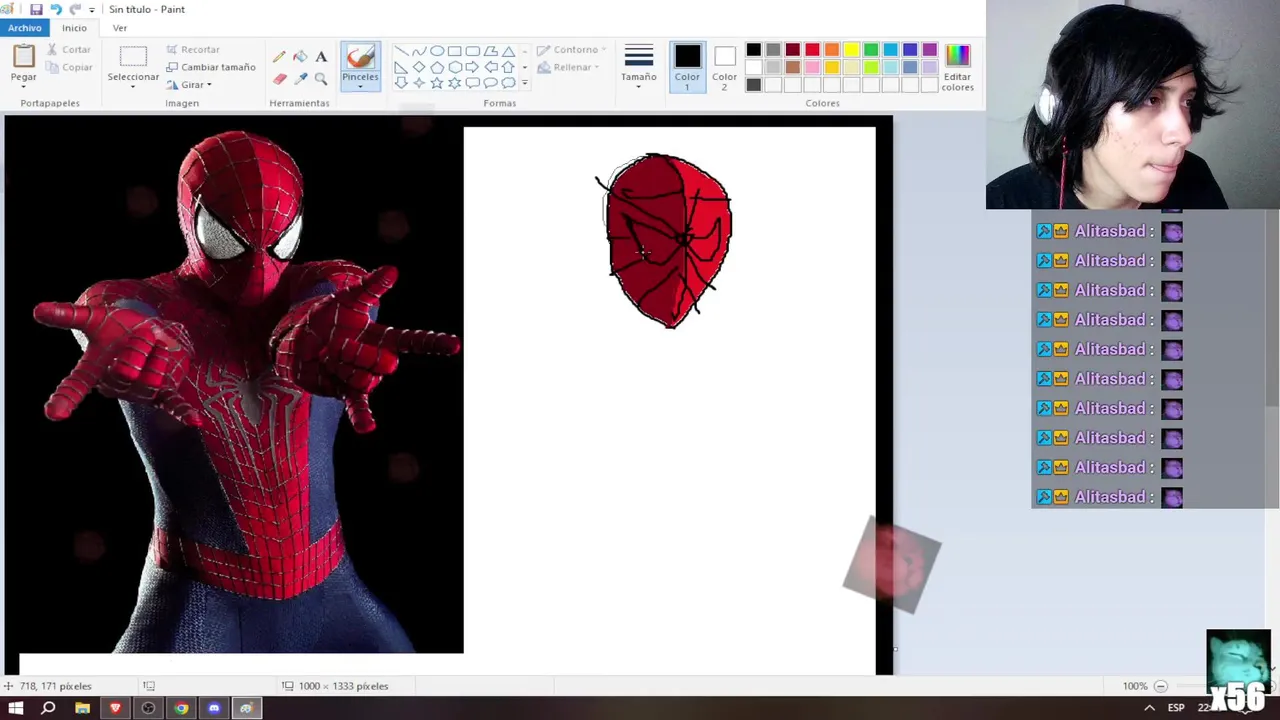
Task: Click Cambiar tamaño (resize) button
Action: pyautogui.click(x=211, y=67)
